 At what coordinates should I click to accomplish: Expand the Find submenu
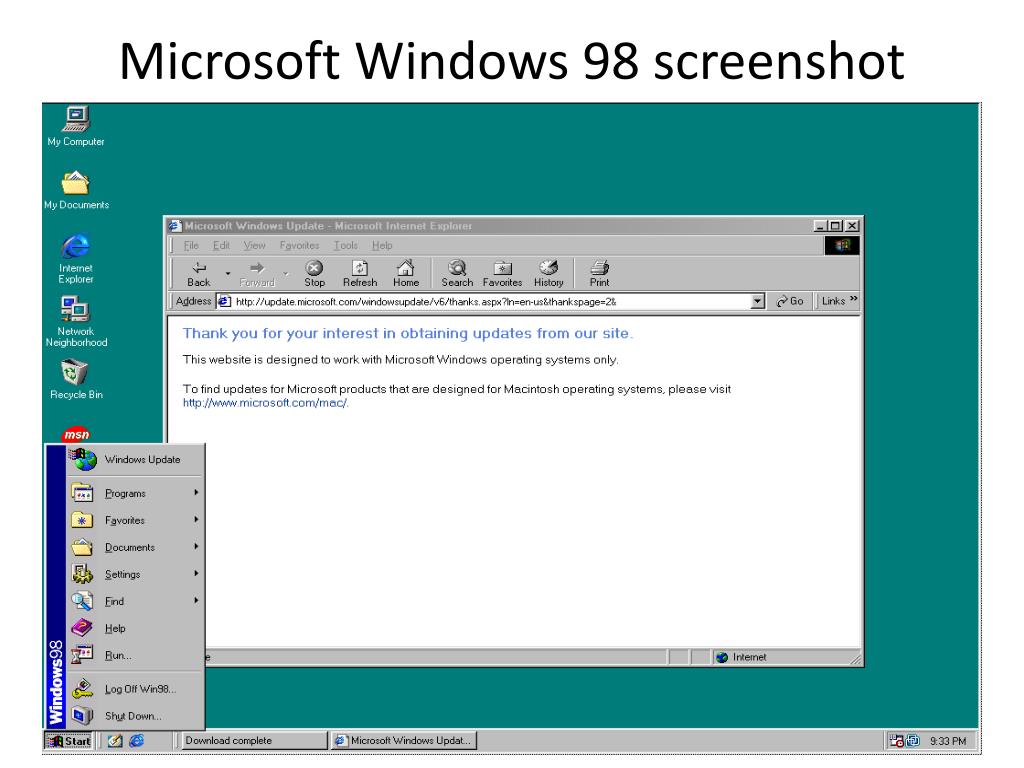point(135,601)
